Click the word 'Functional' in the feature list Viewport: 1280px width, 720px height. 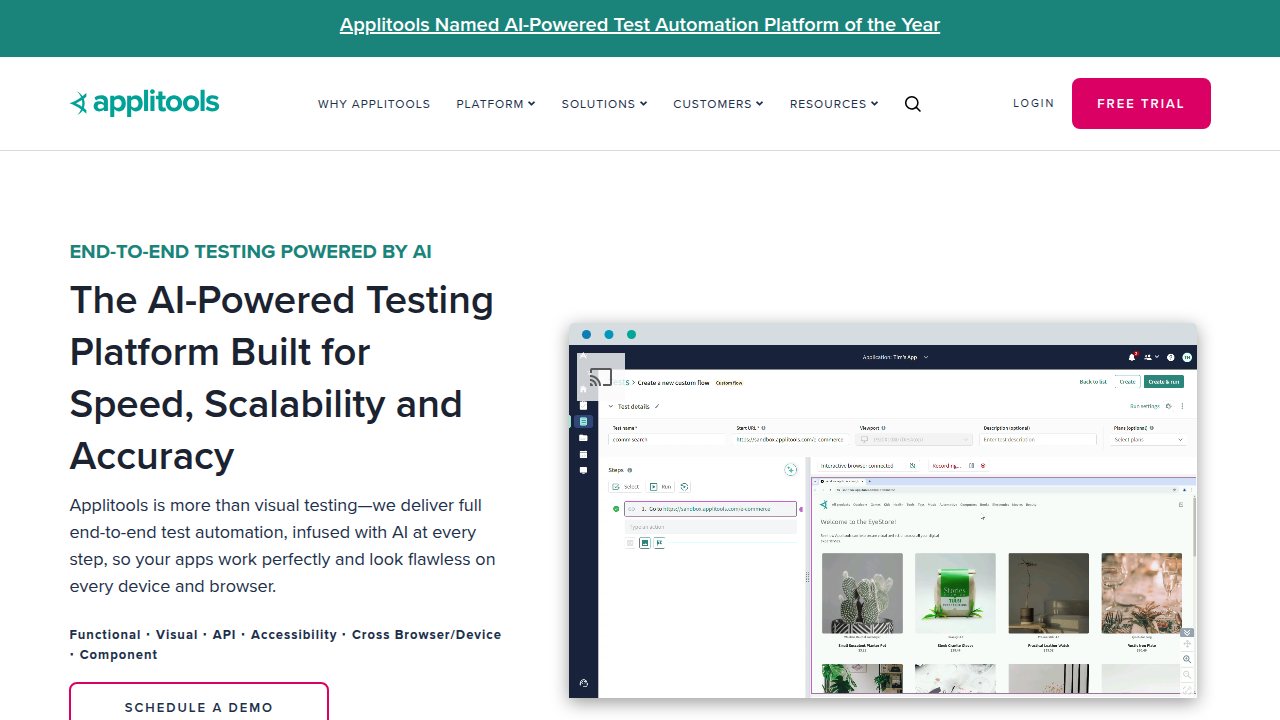(x=105, y=635)
